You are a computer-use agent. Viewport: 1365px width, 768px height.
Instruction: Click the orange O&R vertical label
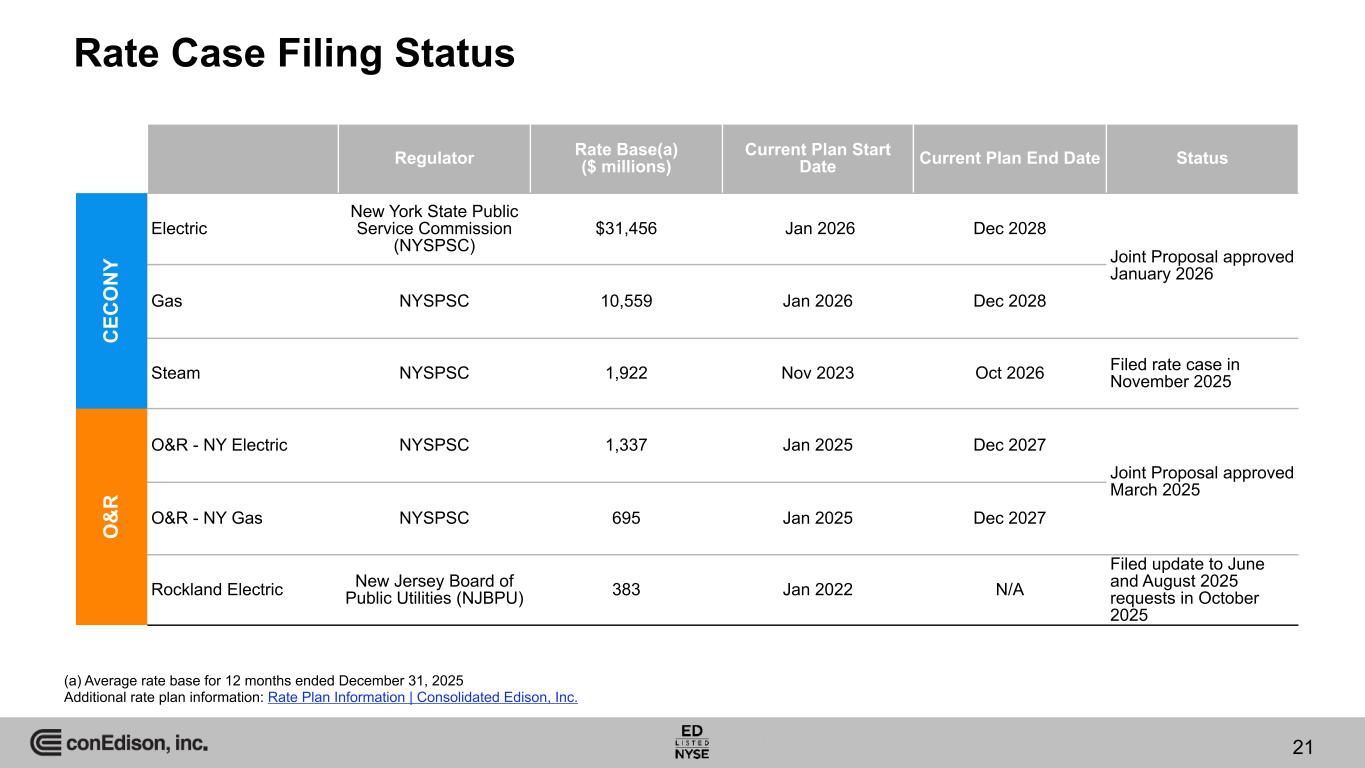pos(111,516)
